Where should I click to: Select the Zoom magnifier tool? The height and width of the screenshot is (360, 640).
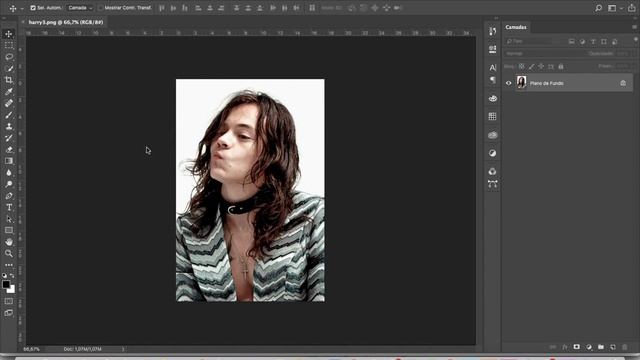point(9,253)
